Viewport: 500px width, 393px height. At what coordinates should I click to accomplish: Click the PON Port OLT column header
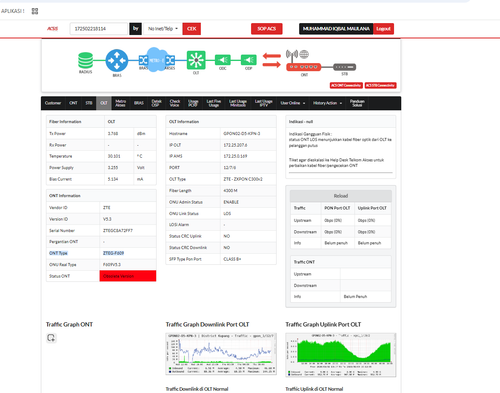pyautogui.click(x=337, y=208)
